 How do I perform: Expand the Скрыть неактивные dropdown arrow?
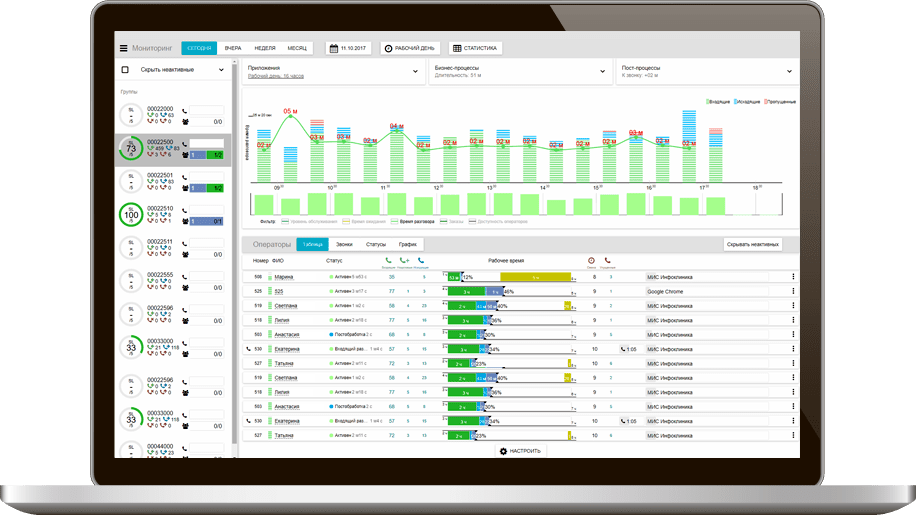pos(221,70)
